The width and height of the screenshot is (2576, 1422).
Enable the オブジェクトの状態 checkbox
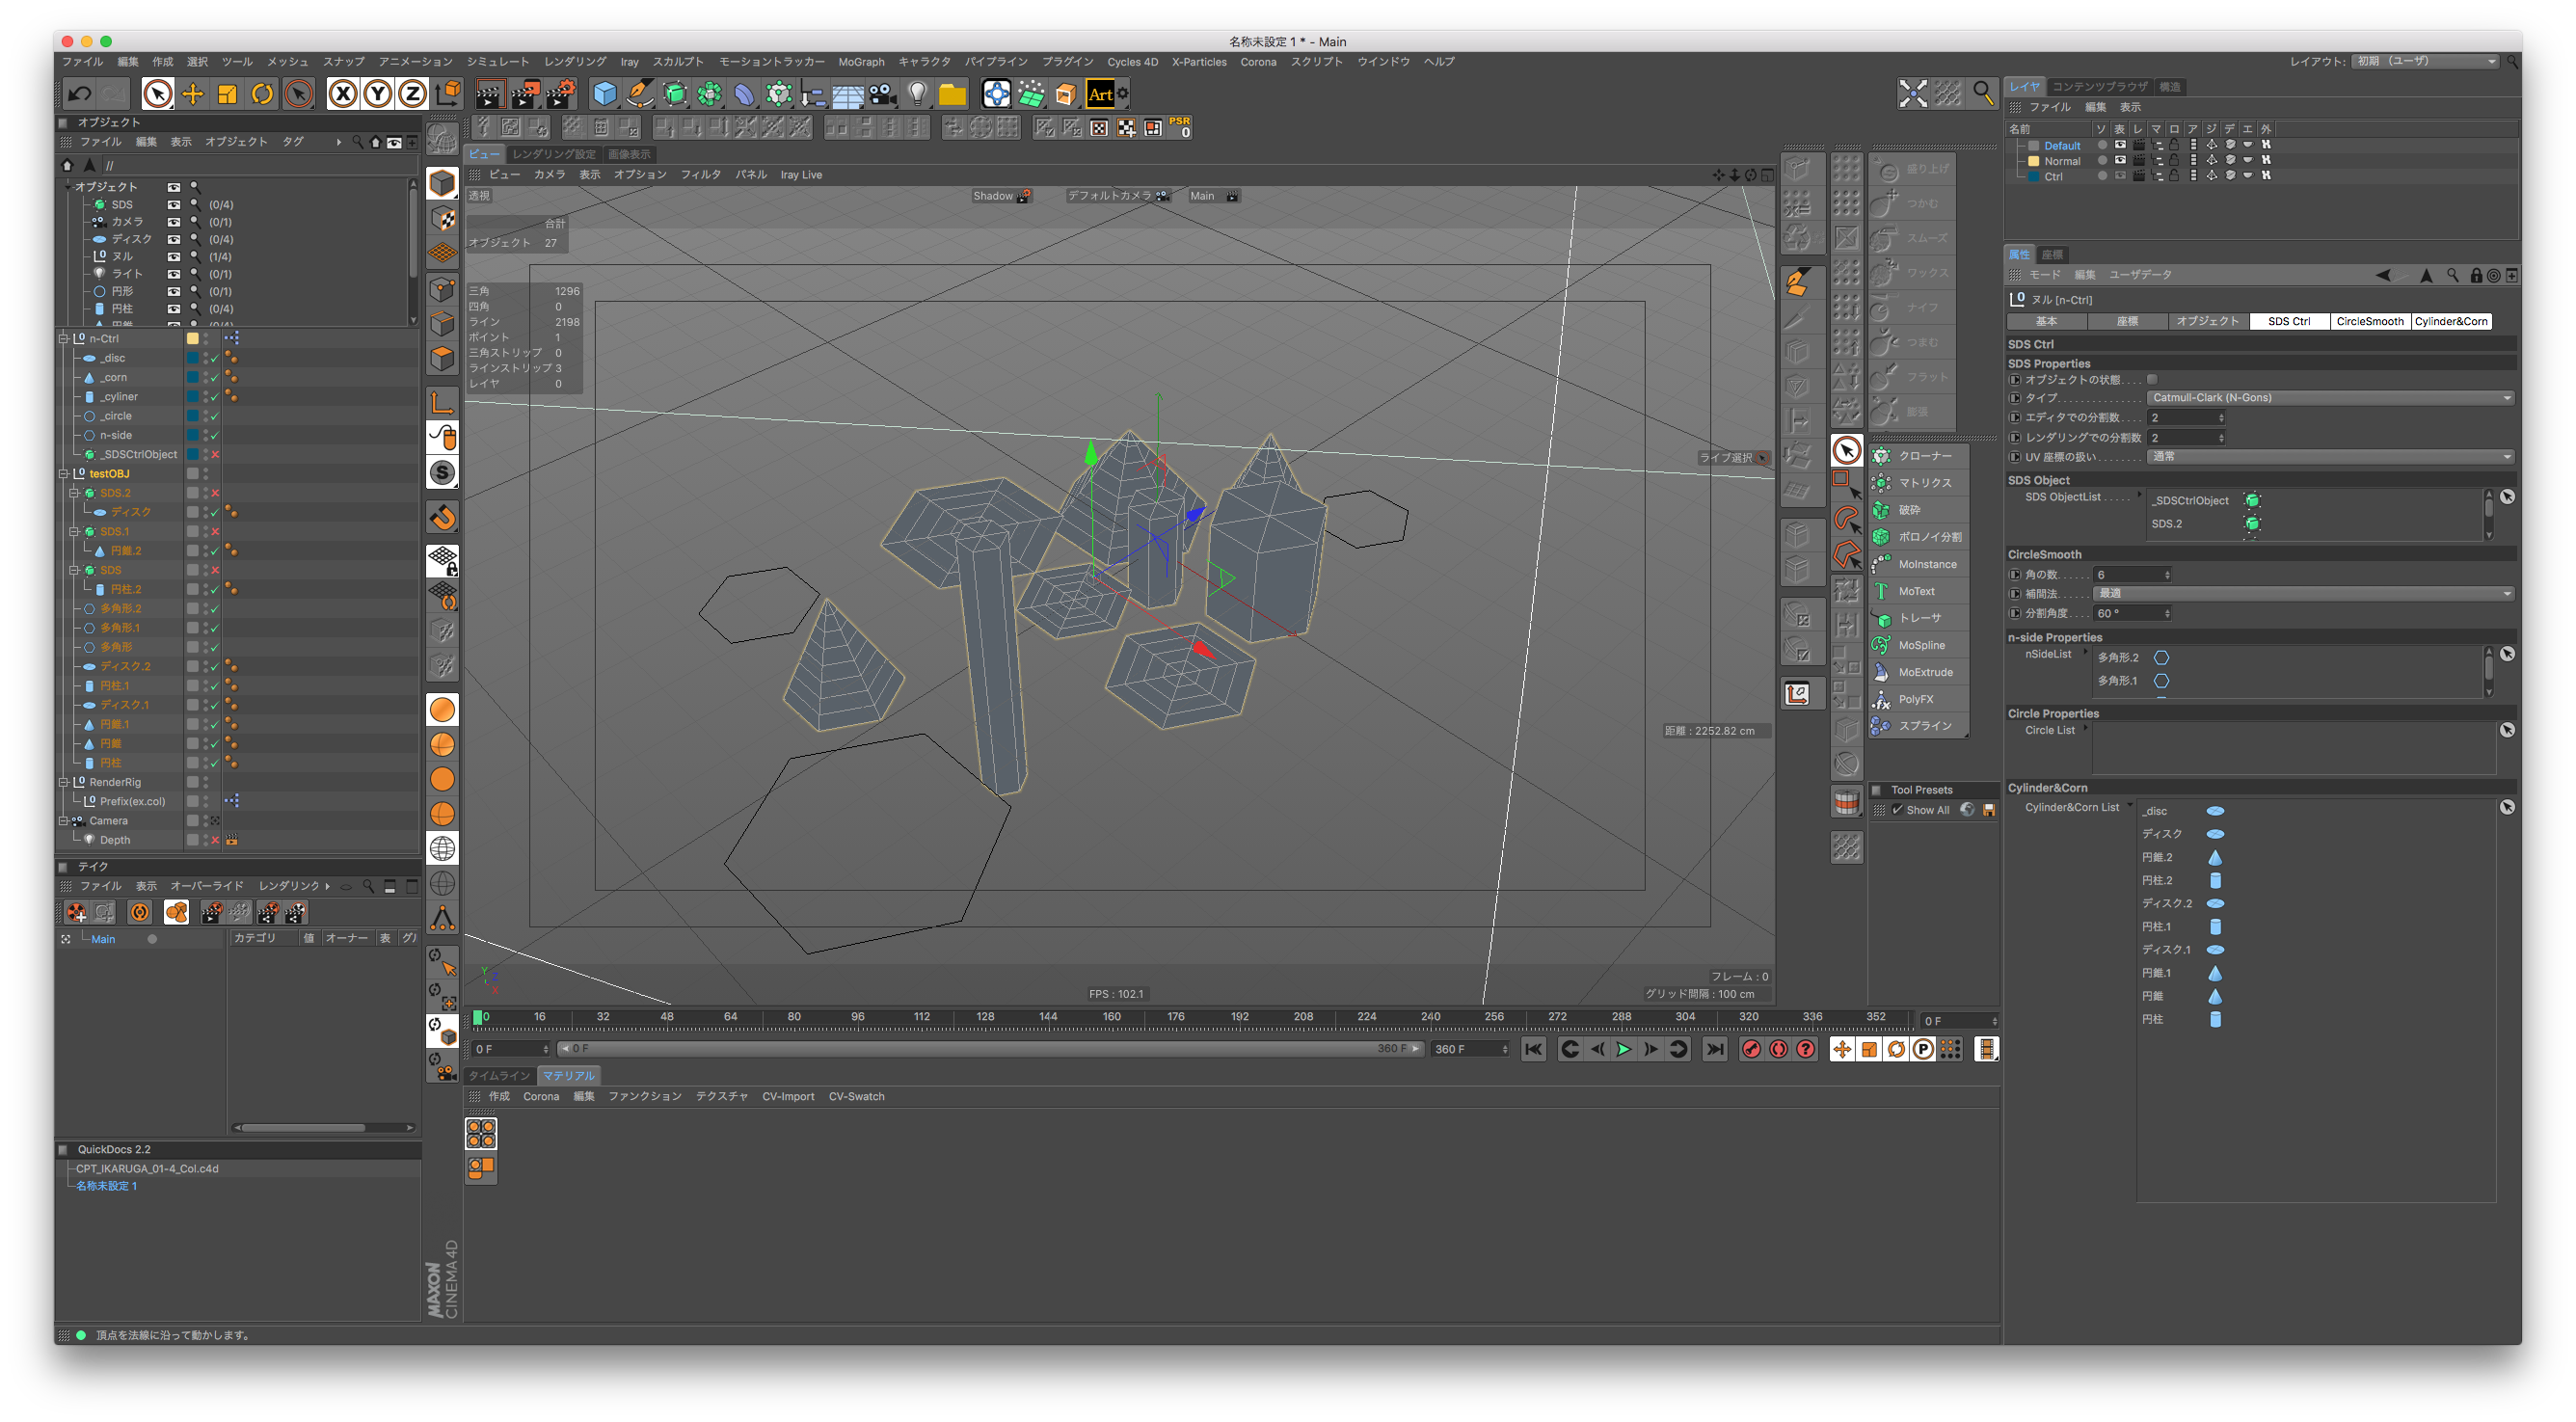[2152, 380]
